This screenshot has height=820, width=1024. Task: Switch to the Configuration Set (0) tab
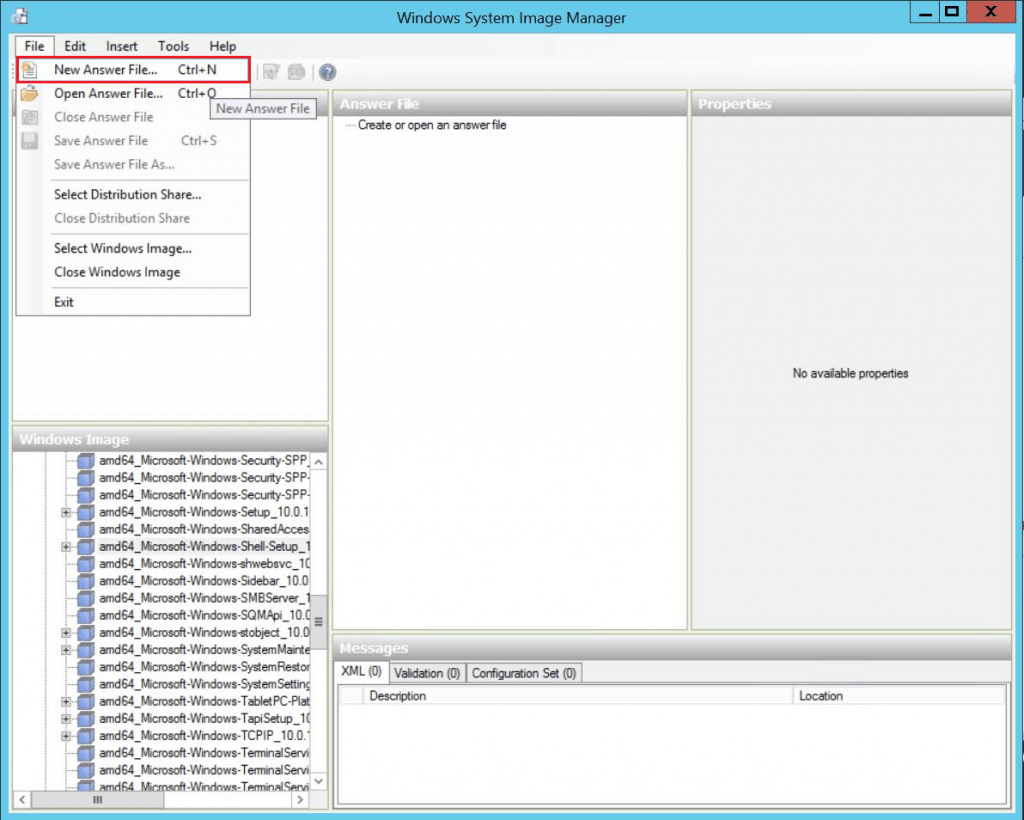point(524,673)
